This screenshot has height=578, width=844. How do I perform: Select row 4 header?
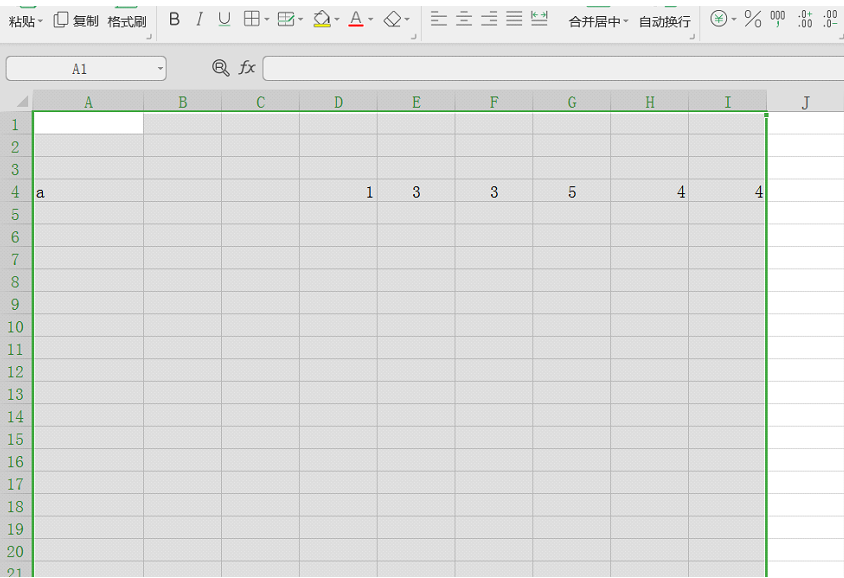click(16, 192)
